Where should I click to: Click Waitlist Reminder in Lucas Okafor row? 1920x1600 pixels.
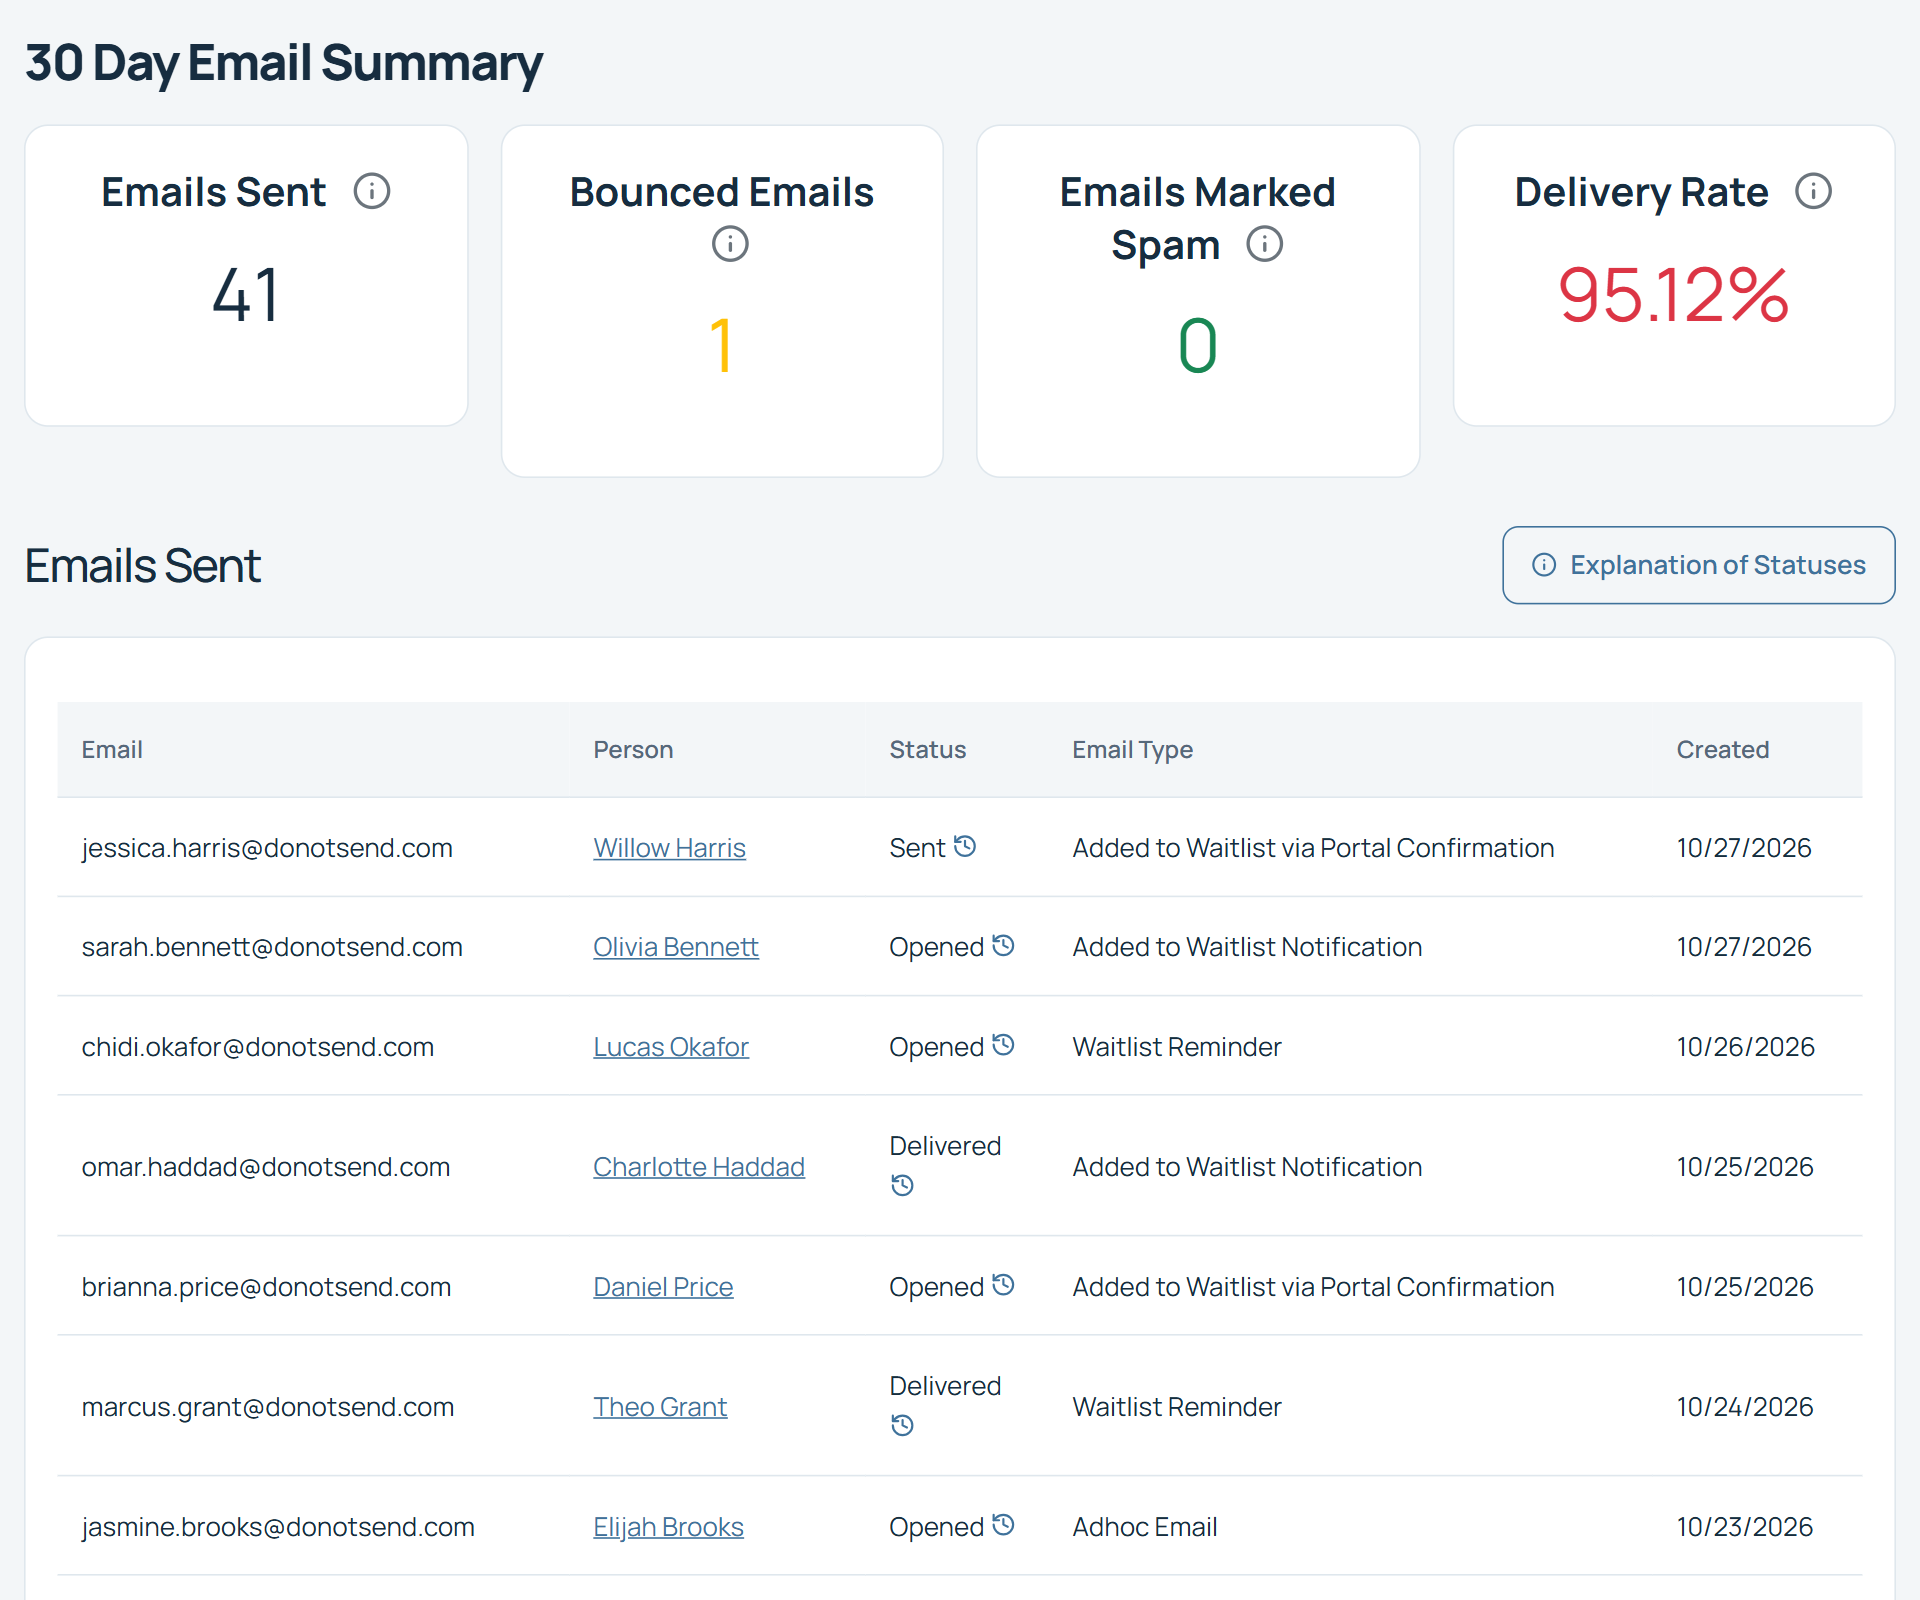(1177, 1047)
